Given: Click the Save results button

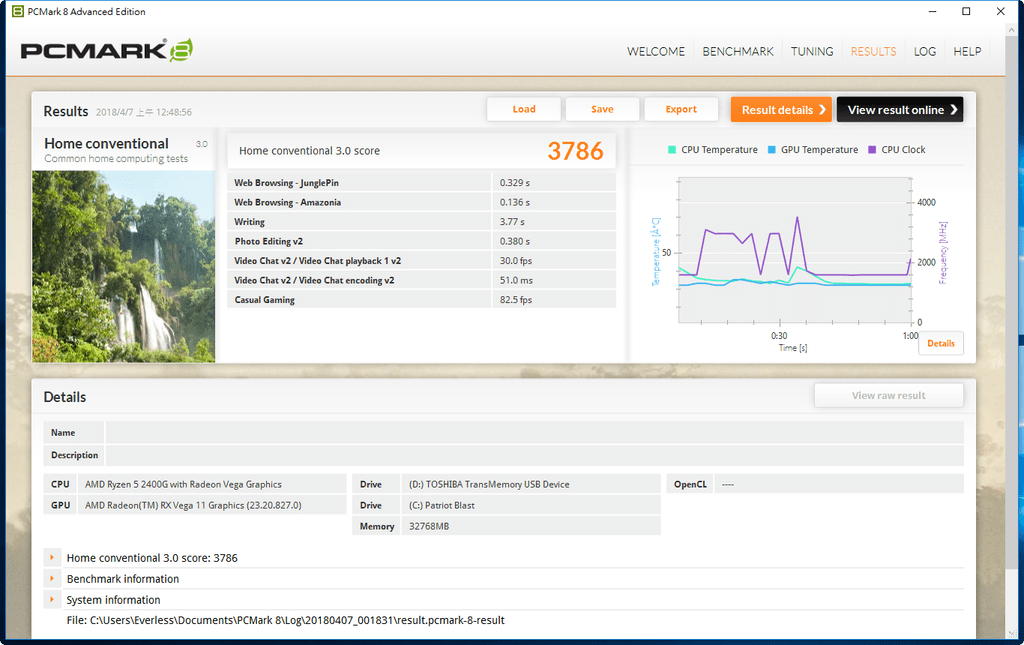Looking at the screenshot, I should point(602,109).
